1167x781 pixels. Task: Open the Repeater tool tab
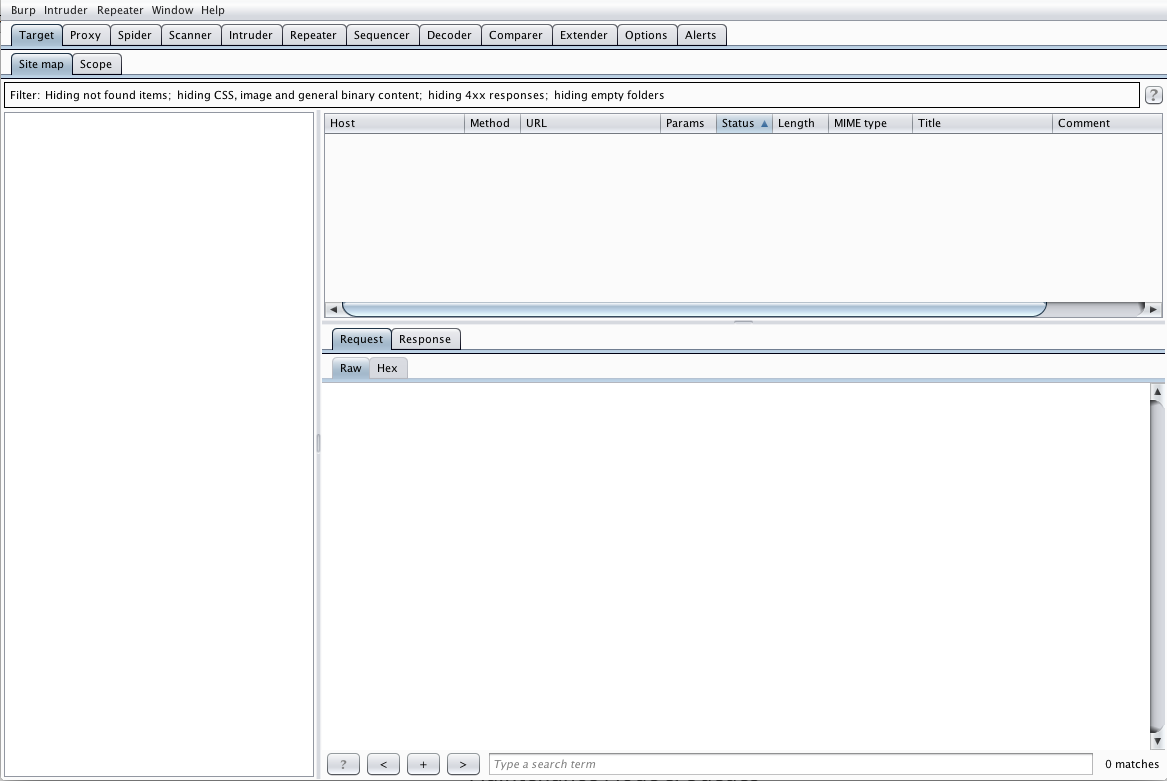pos(313,35)
